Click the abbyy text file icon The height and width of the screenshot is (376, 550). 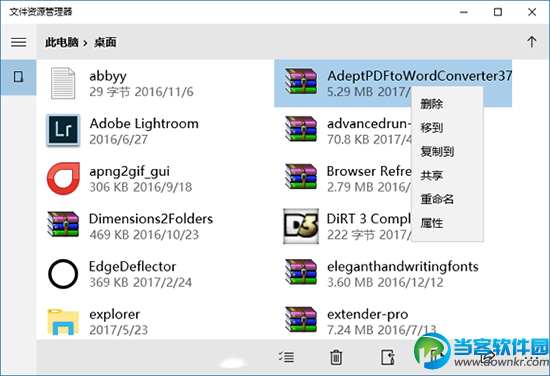click(63, 83)
